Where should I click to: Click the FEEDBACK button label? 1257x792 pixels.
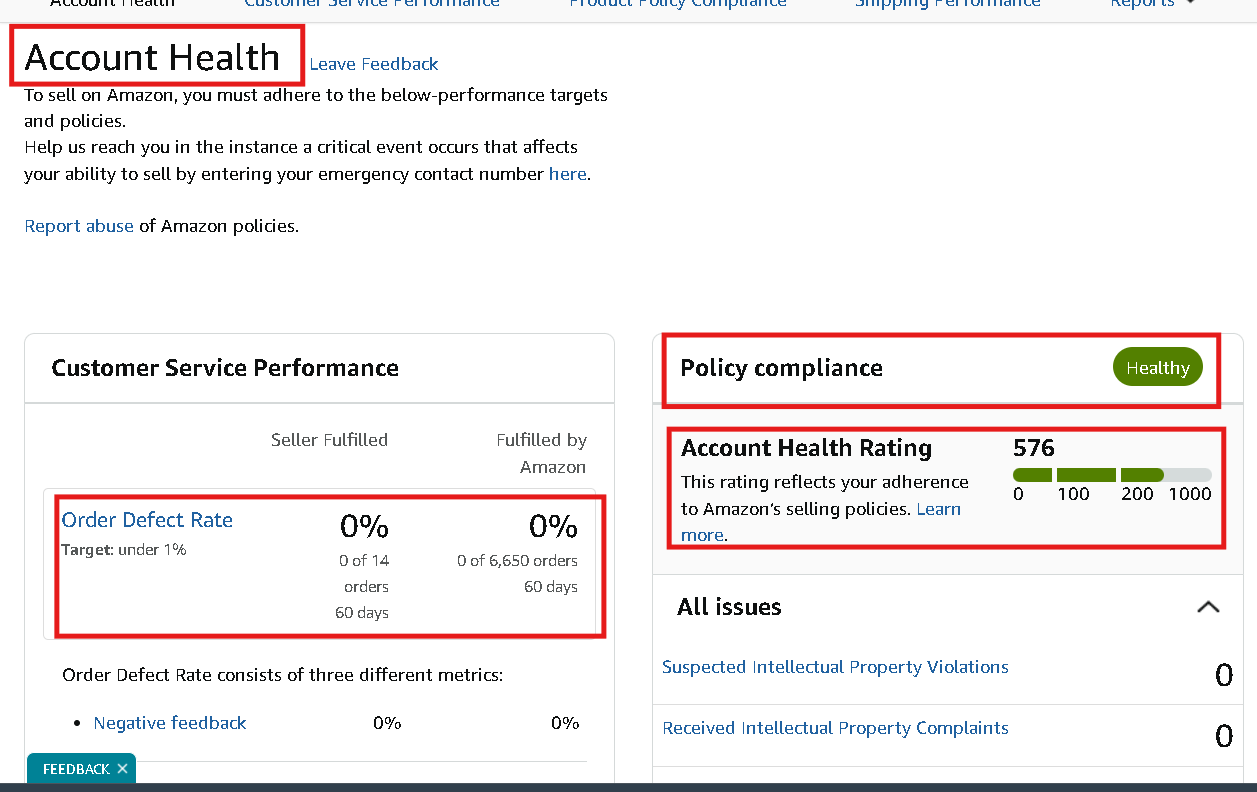tap(76, 769)
